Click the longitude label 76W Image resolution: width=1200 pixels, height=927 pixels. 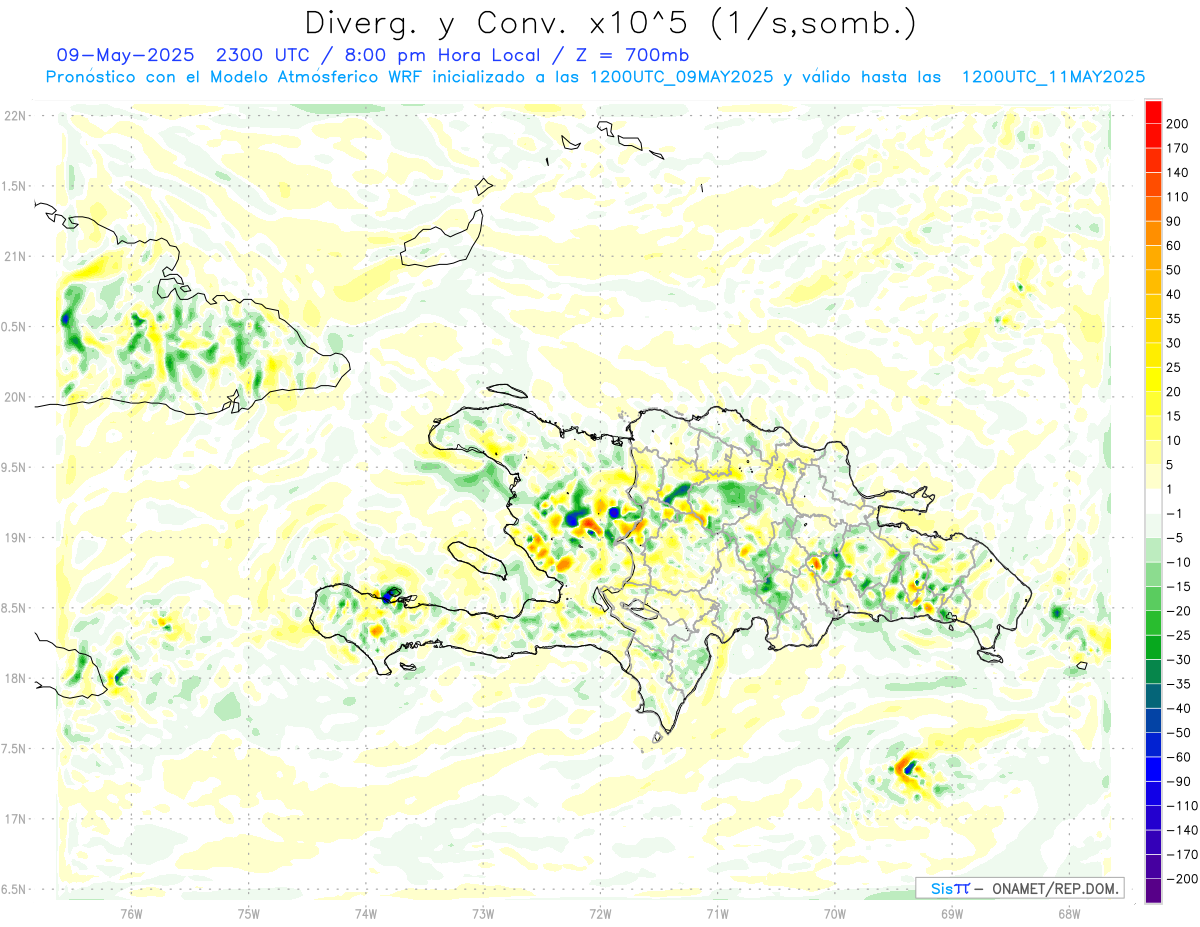(131, 912)
